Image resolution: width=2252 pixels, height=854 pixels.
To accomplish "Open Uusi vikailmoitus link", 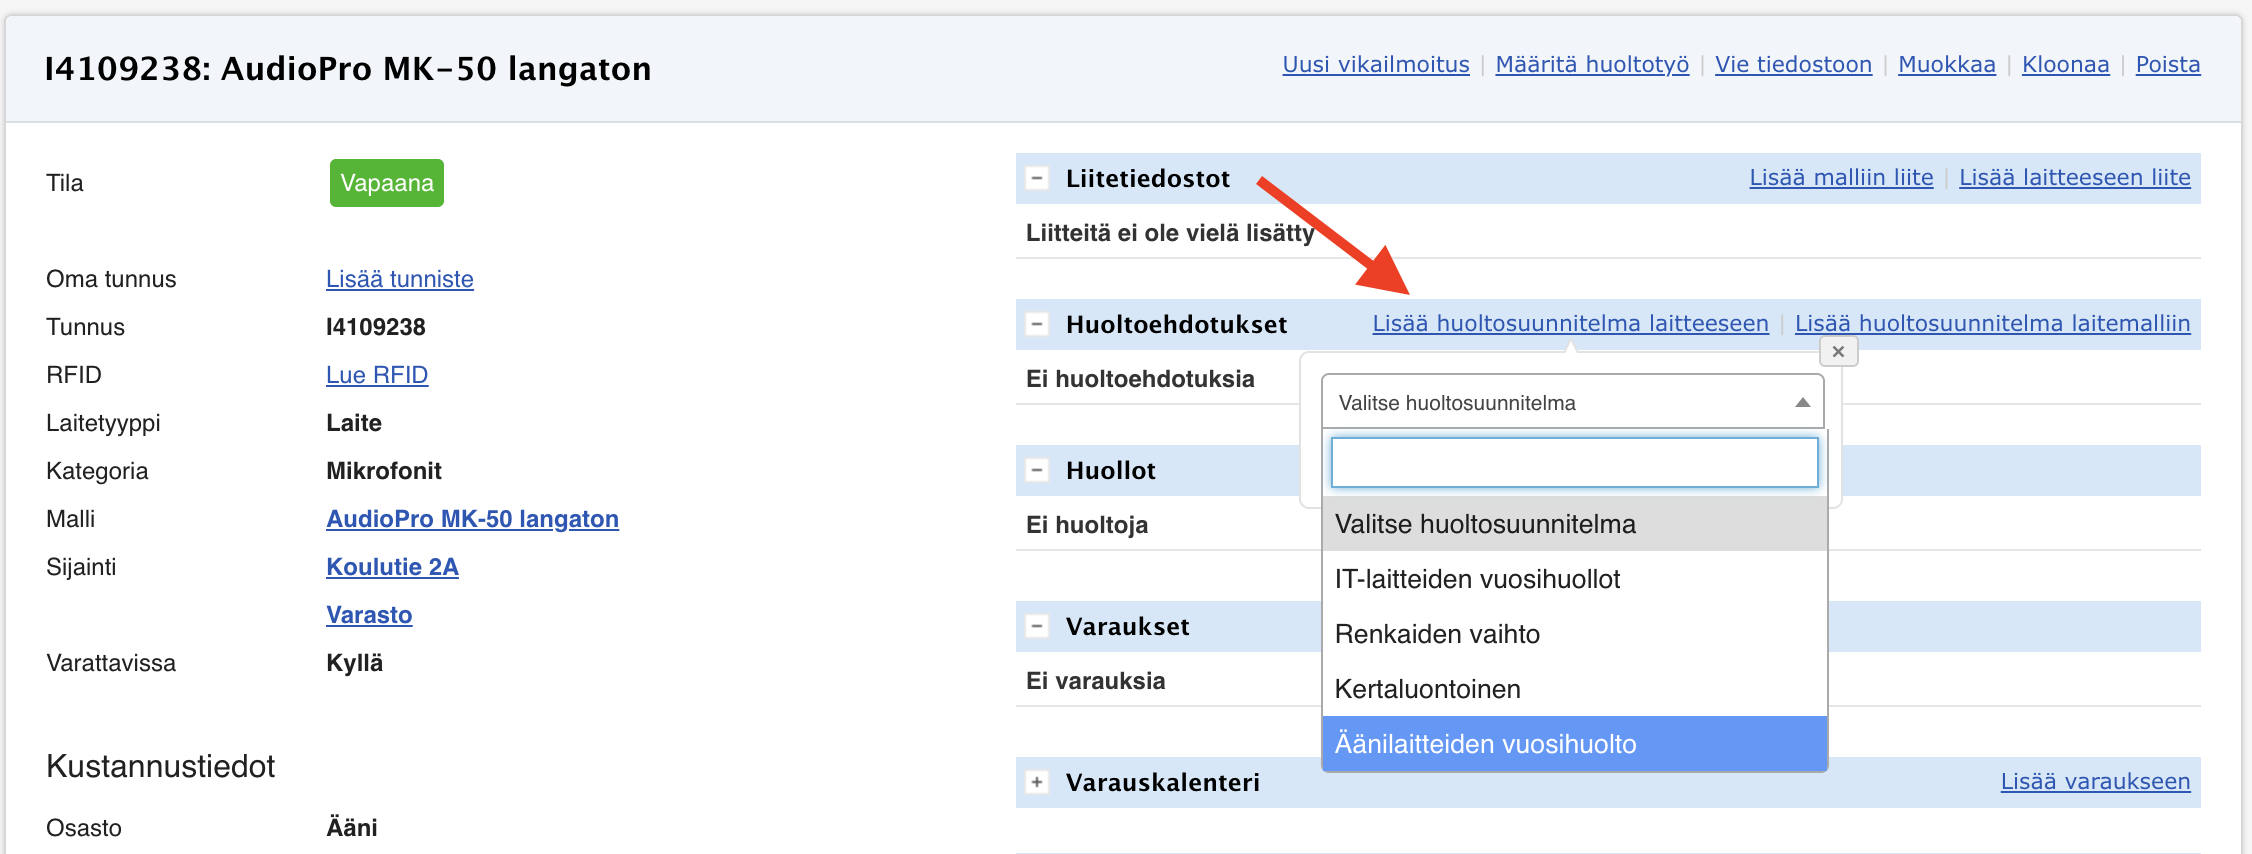I will tap(1376, 65).
